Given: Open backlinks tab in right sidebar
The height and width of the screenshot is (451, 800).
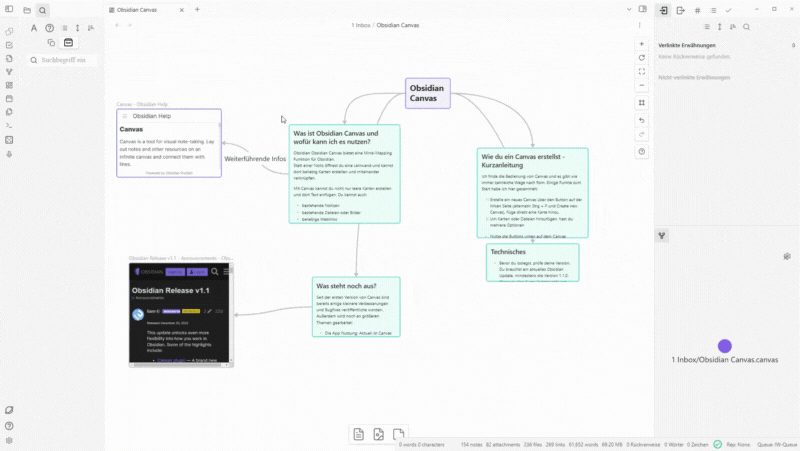Looking at the screenshot, I should click(663, 10).
